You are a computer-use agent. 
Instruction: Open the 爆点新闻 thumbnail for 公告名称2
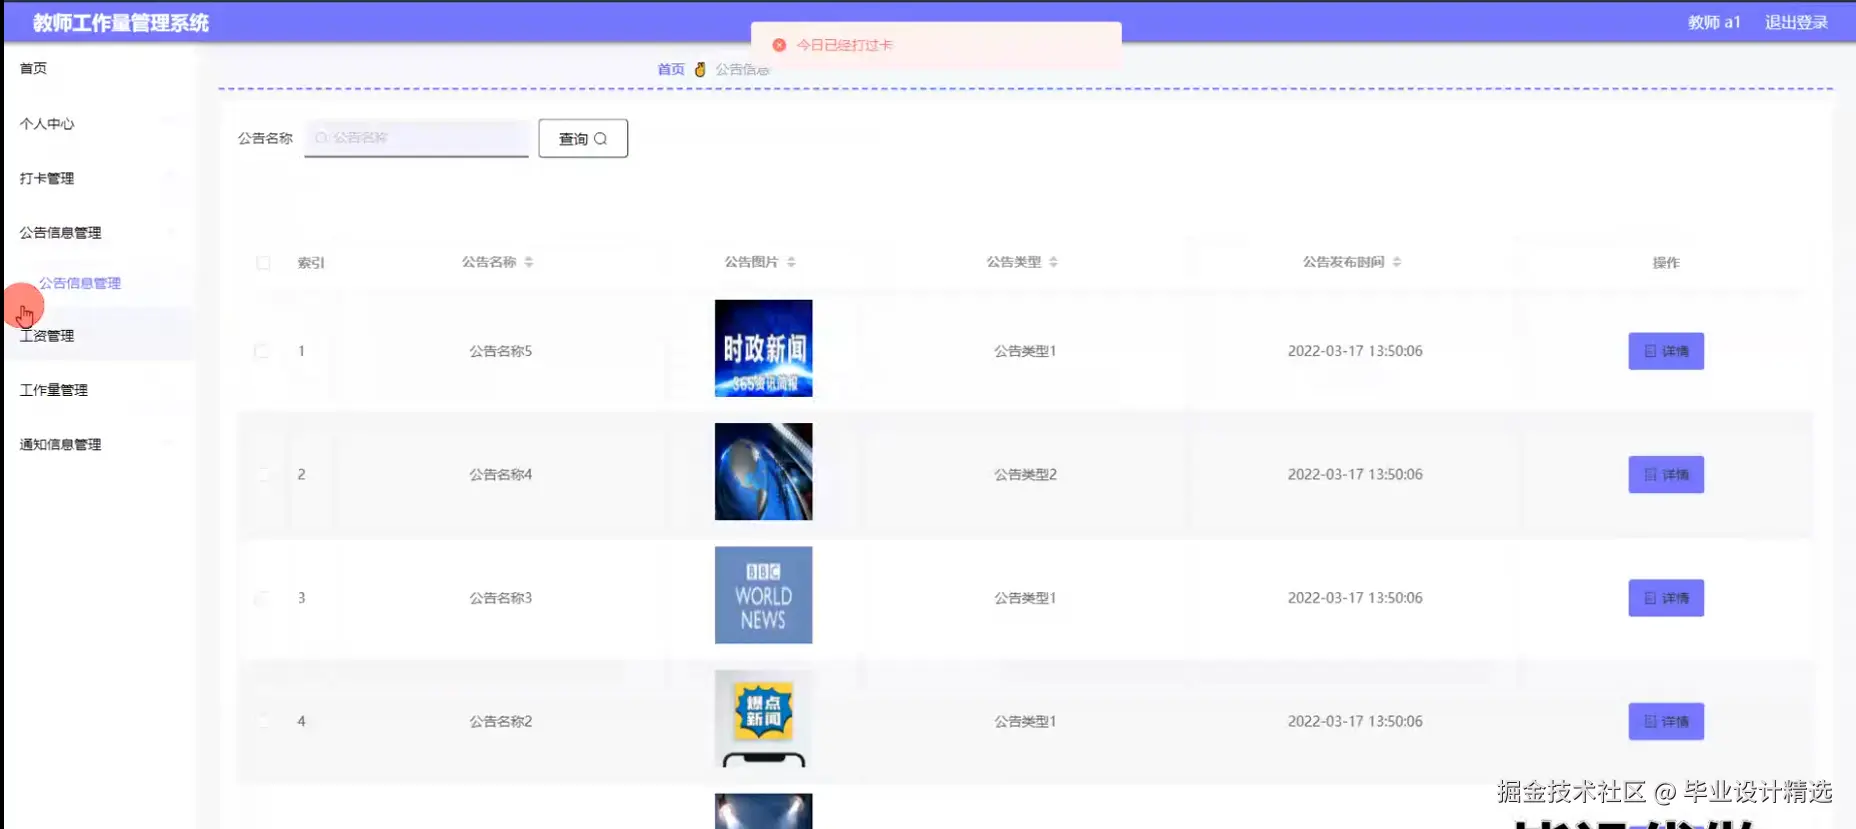pyautogui.click(x=764, y=718)
